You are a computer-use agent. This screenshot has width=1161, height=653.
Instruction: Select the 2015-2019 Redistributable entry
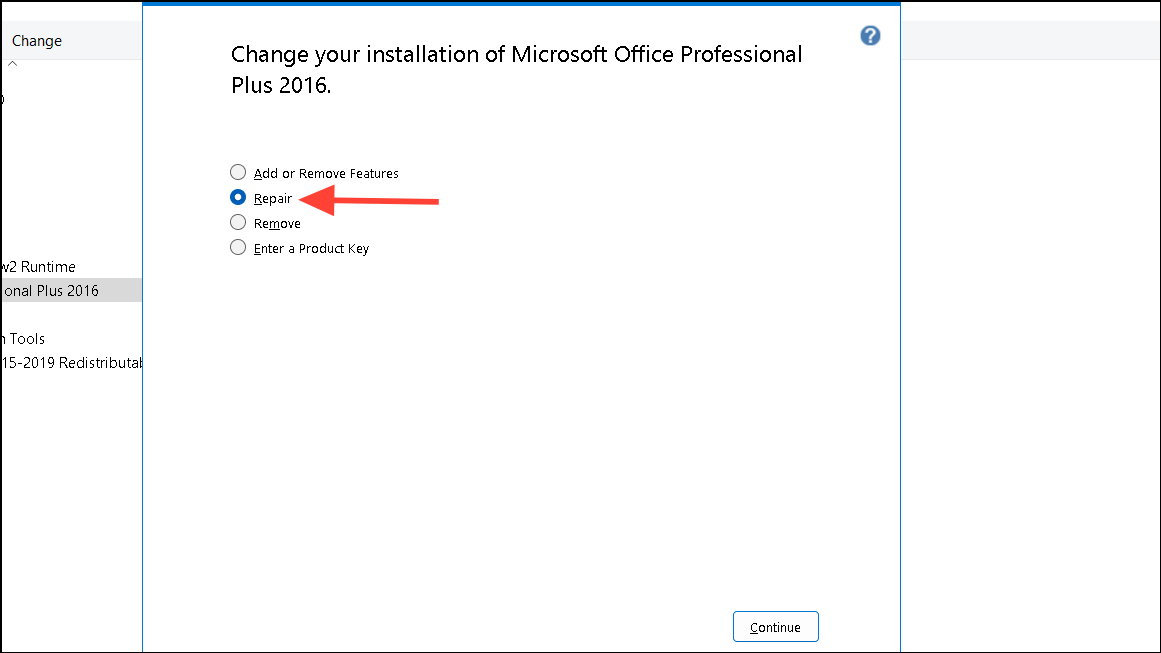[x=70, y=363]
